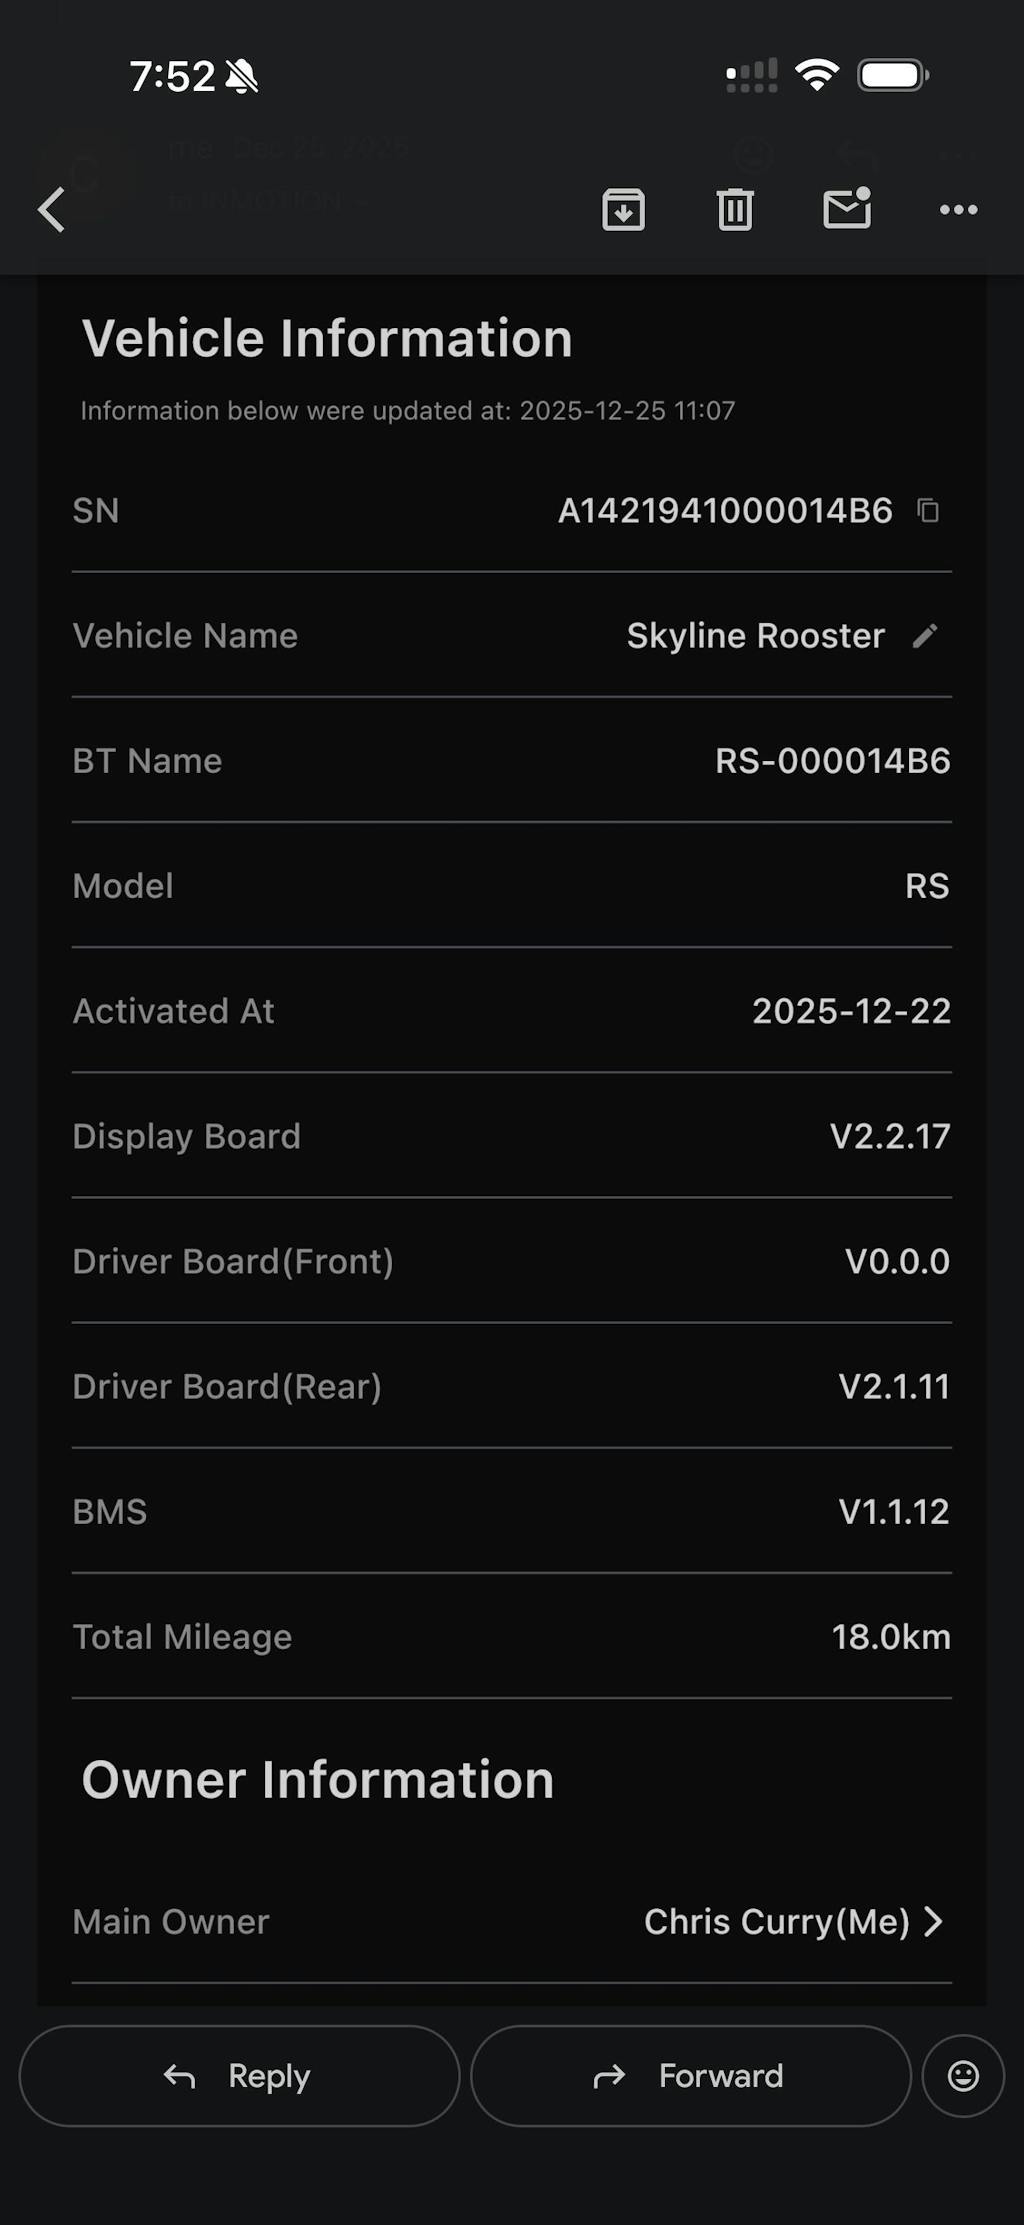This screenshot has height=2225, width=1024.
Task: Delete the email using the trash icon
Action: click(735, 210)
